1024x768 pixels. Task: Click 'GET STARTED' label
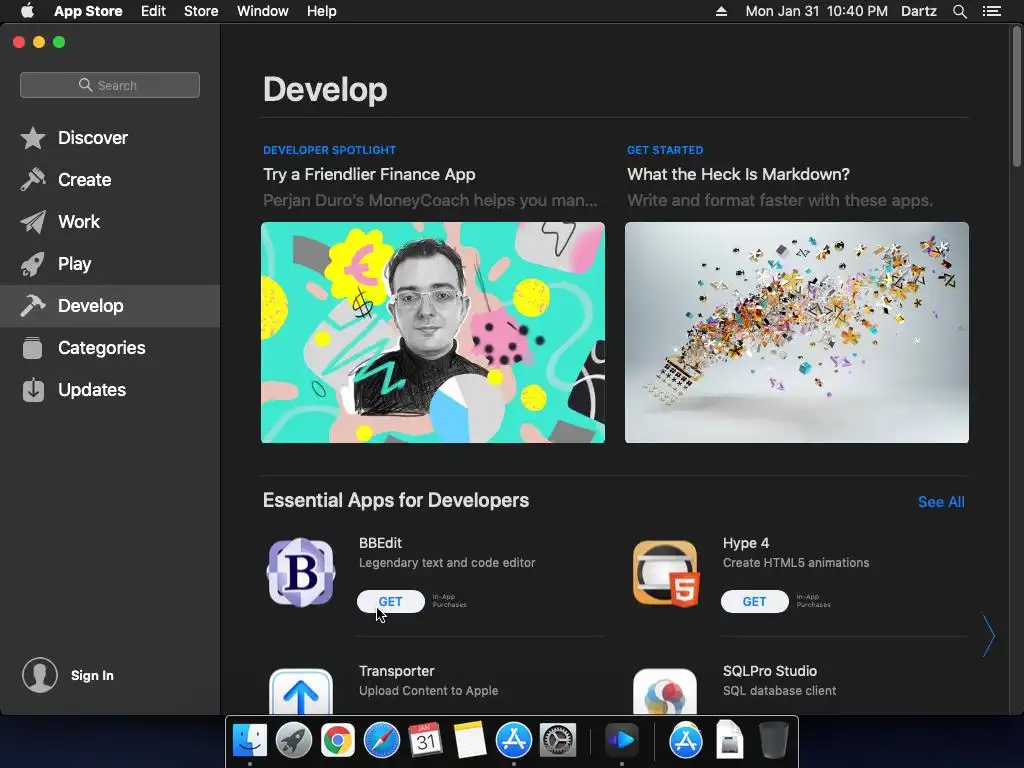click(665, 150)
